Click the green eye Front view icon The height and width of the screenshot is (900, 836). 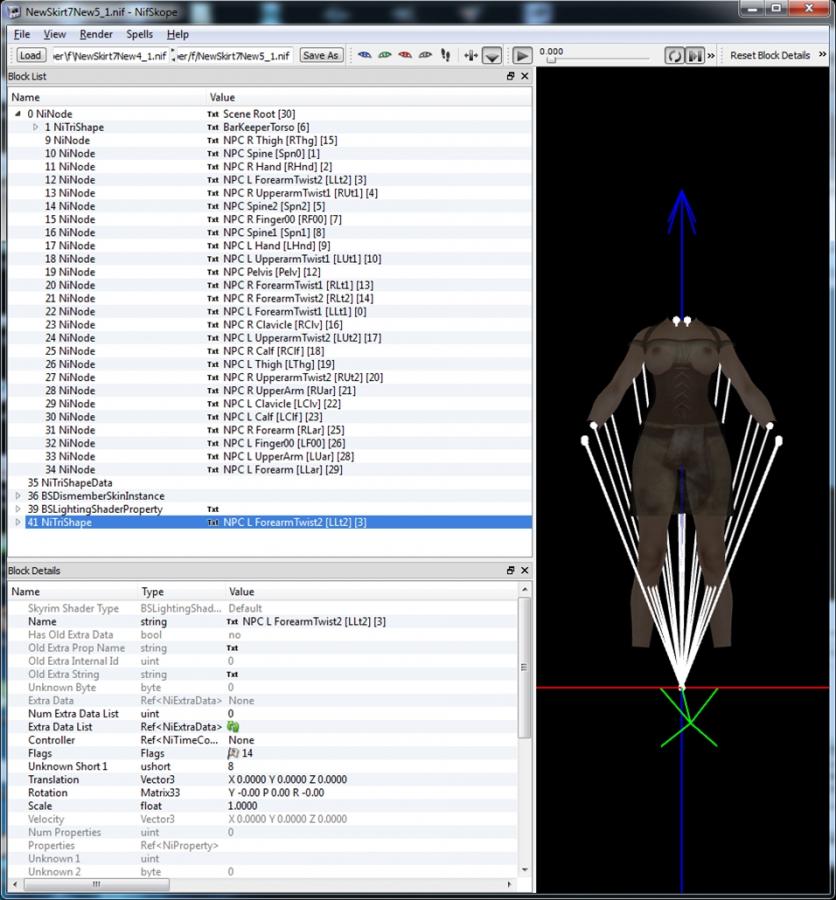385,55
